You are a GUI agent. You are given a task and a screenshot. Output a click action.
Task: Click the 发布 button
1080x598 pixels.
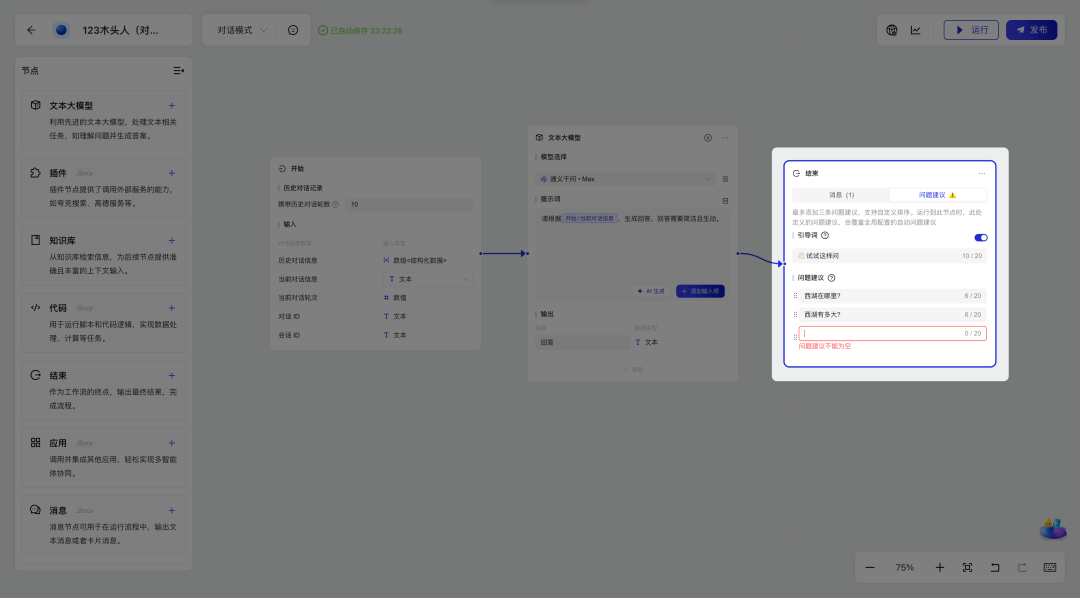1032,30
